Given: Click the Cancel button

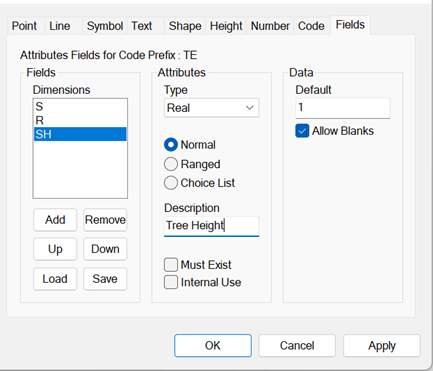Looking at the screenshot, I should pyautogui.click(x=297, y=346).
